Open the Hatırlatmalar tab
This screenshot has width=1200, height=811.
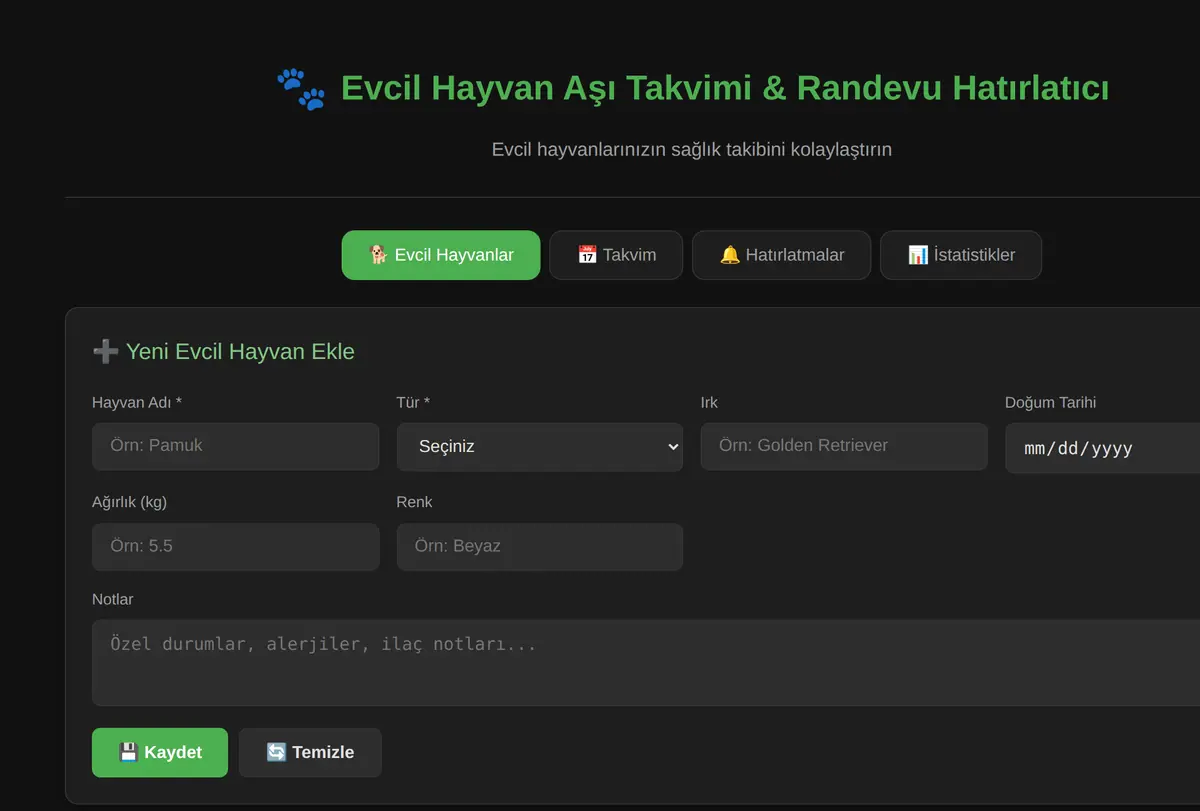point(782,255)
